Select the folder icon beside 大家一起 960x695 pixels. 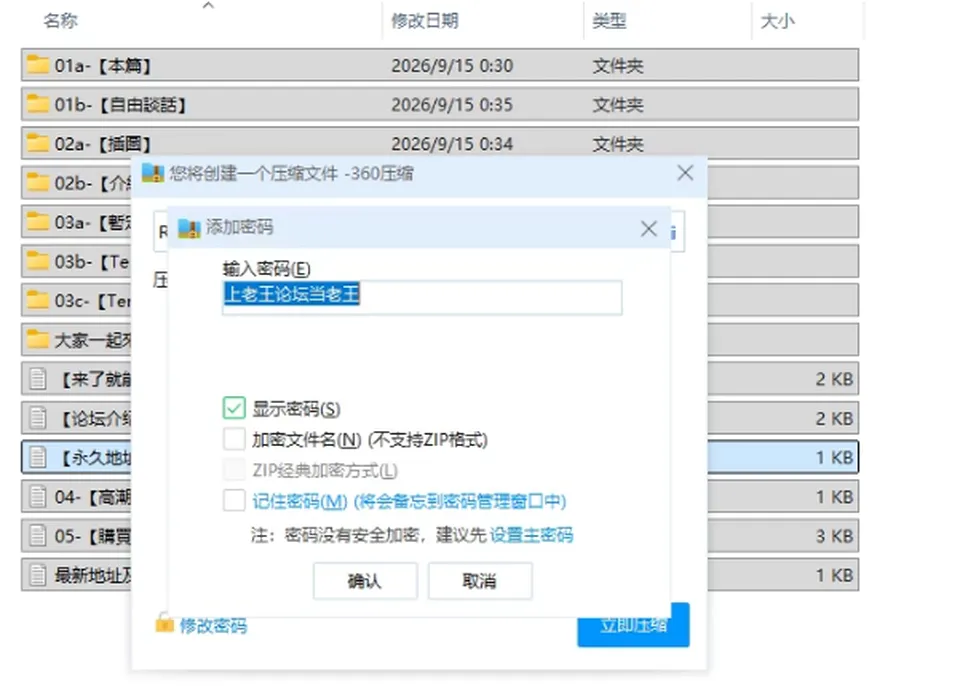coord(37,339)
